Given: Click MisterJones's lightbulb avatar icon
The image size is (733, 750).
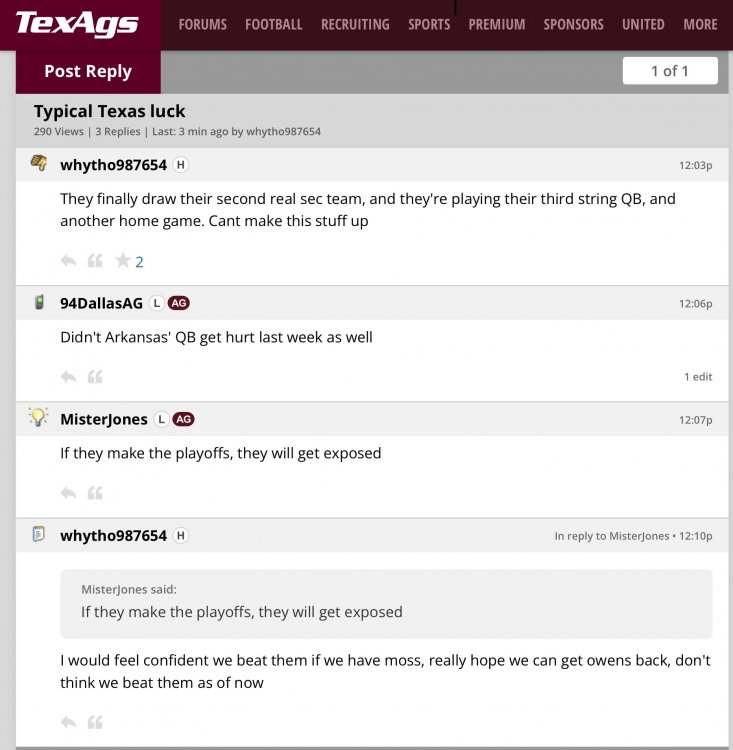Looking at the screenshot, I should [39, 418].
